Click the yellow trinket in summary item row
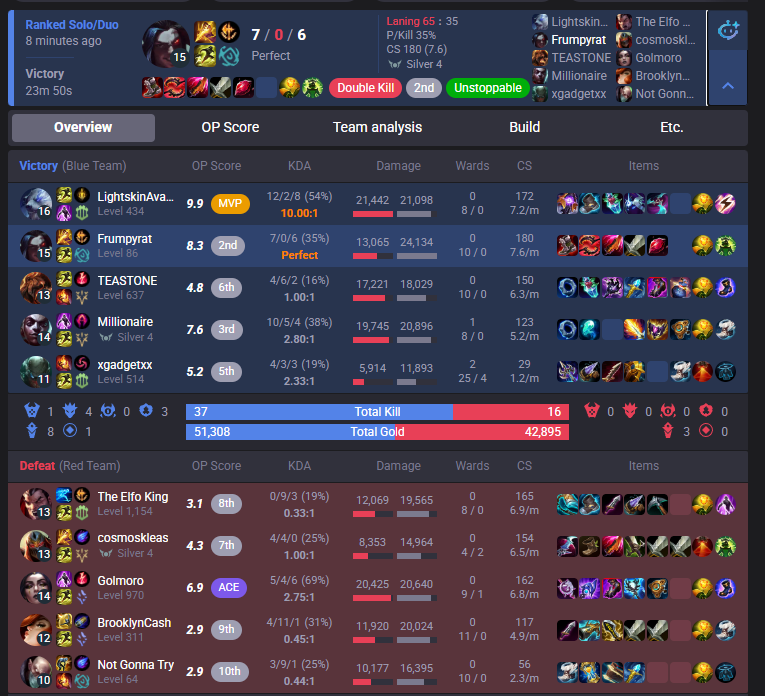 tap(289, 88)
